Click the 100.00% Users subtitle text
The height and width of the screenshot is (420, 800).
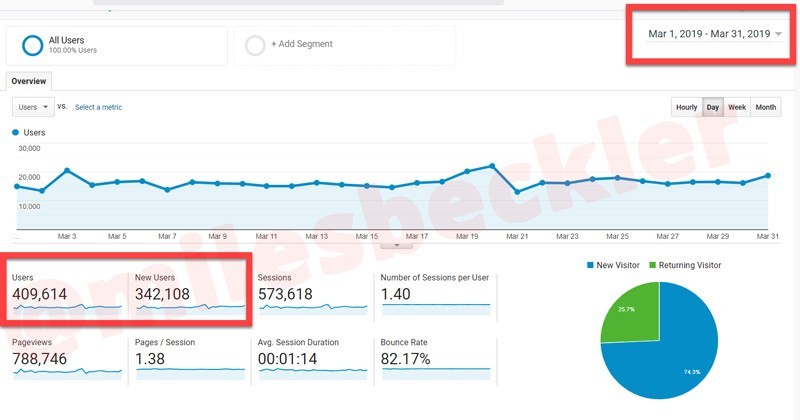(x=72, y=50)
